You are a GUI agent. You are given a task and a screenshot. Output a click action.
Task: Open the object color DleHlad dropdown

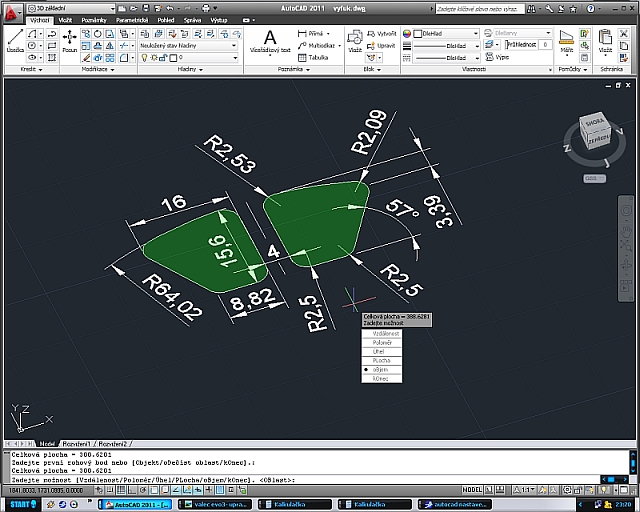445,33
